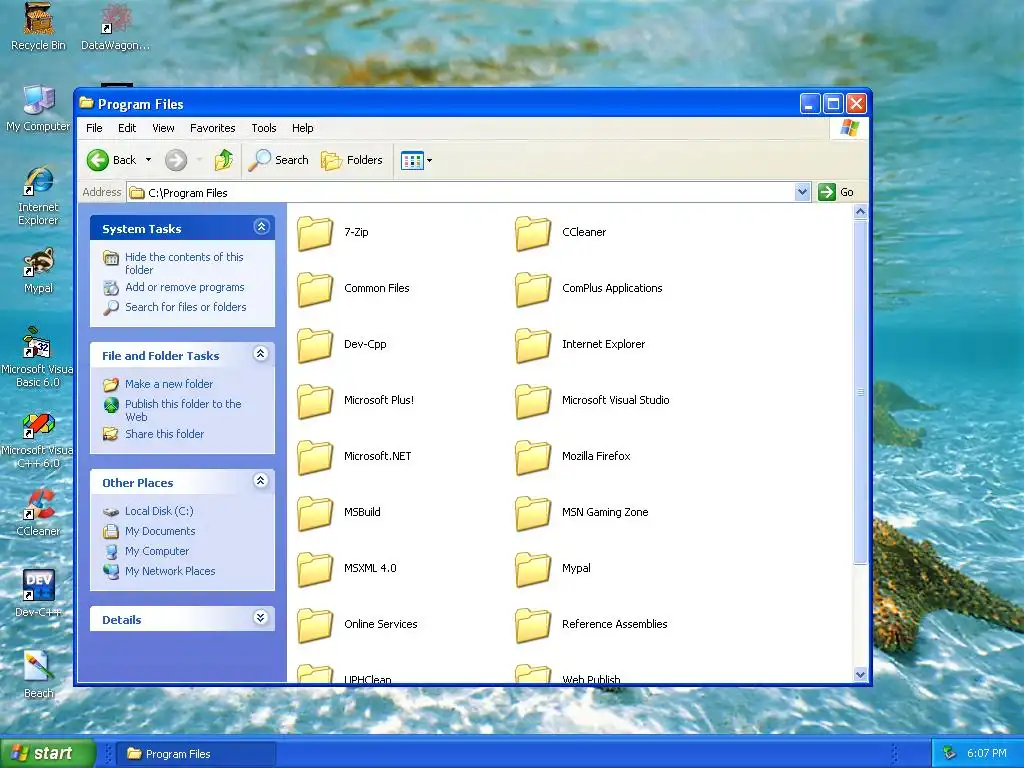Go to Local Disk (C:) in Other Places
Screen dimensions: 1024x768
(x=159, y=511)
